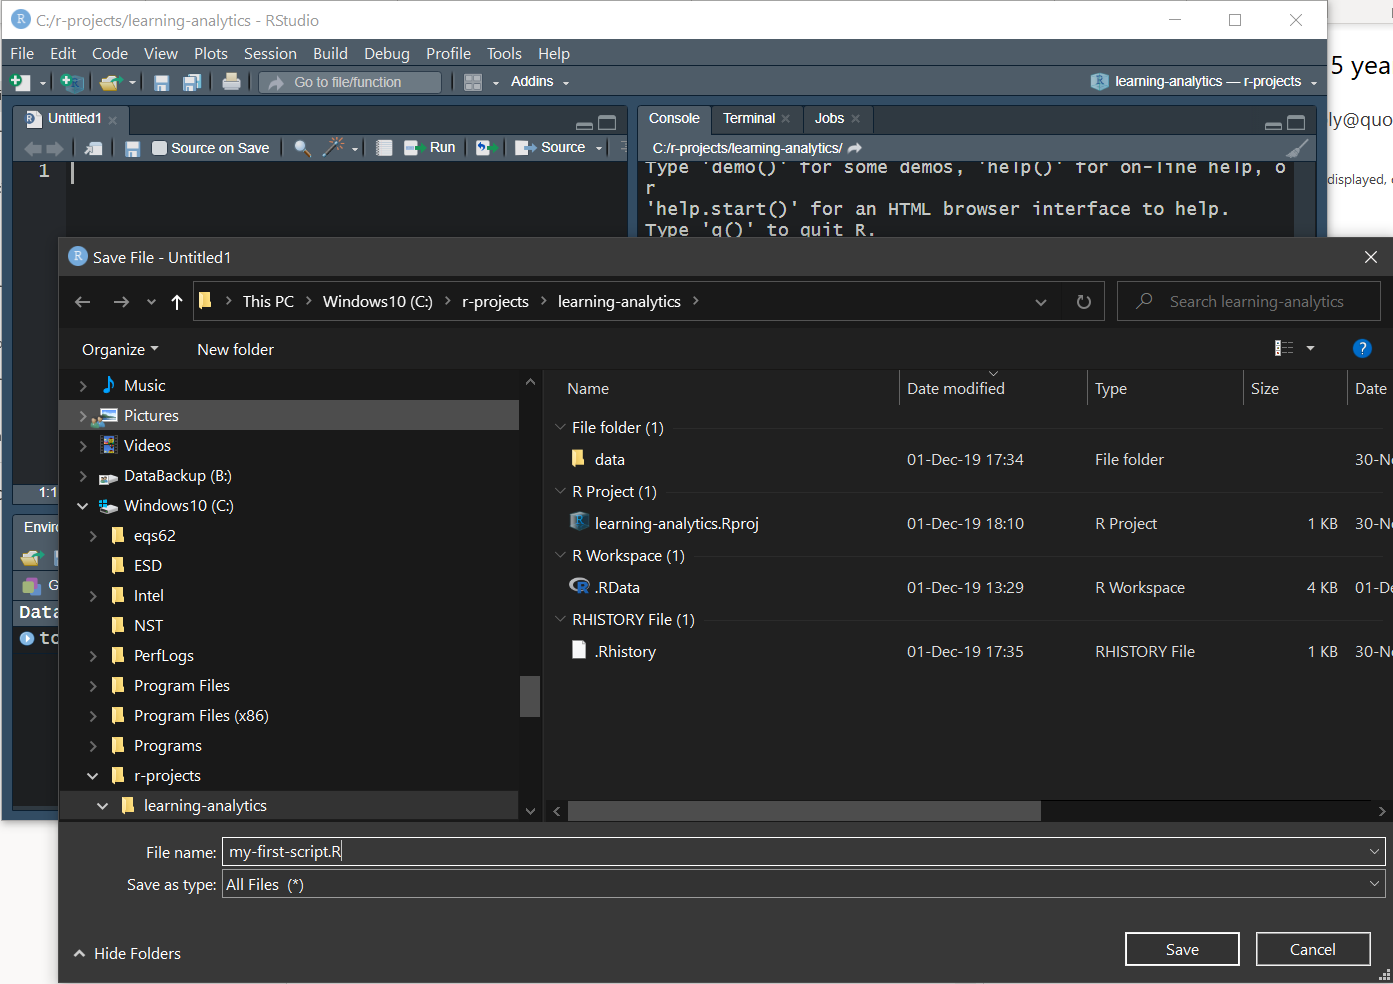Click the Save button
Viewport: 1393px width, 984px height.
1182,949
